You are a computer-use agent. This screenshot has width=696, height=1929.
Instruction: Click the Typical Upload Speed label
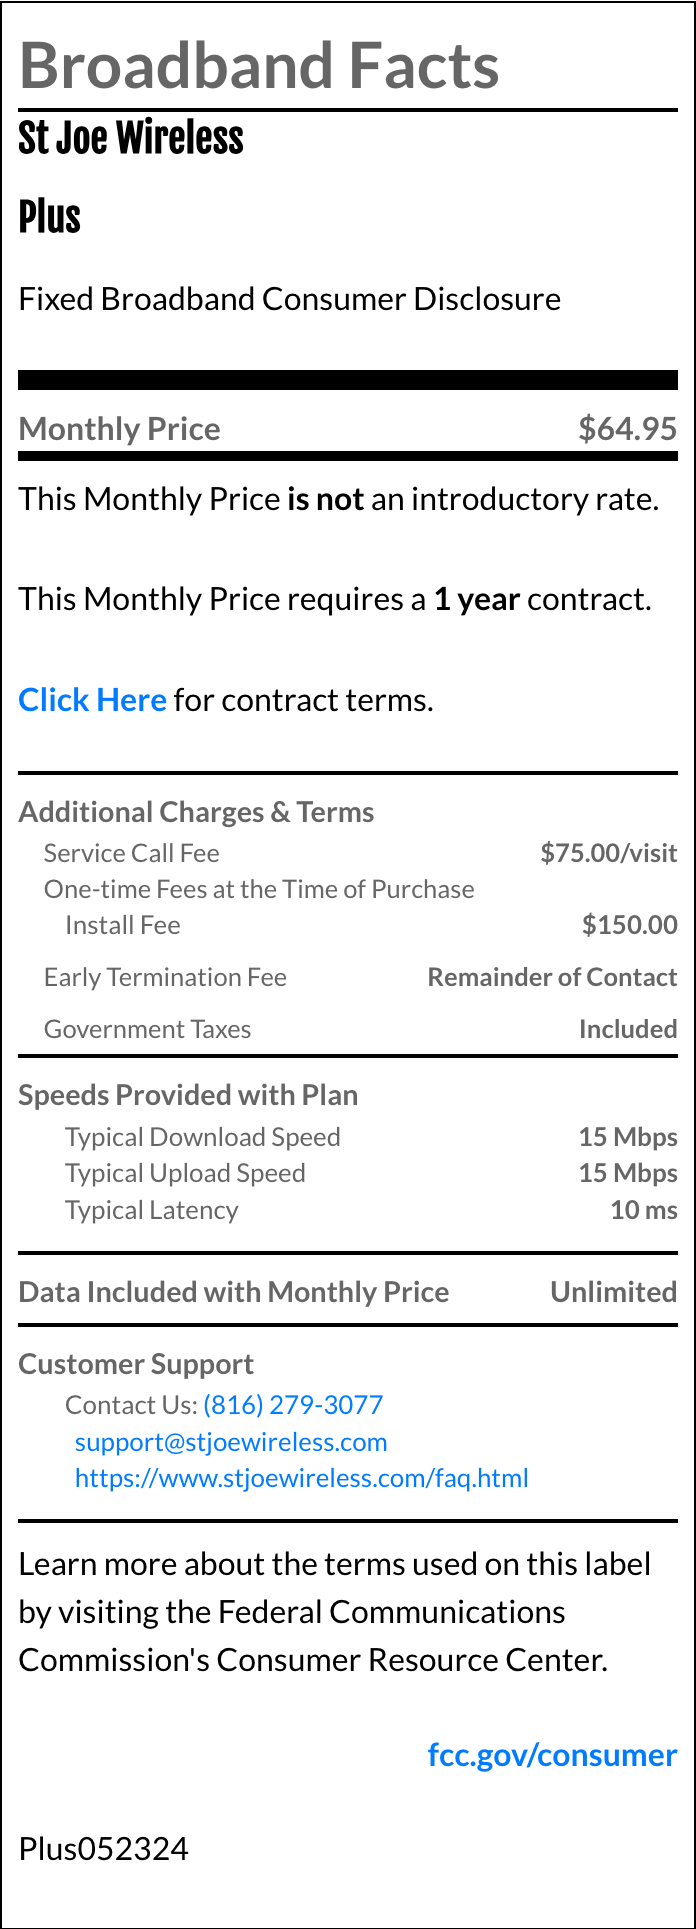[185, 1173]
